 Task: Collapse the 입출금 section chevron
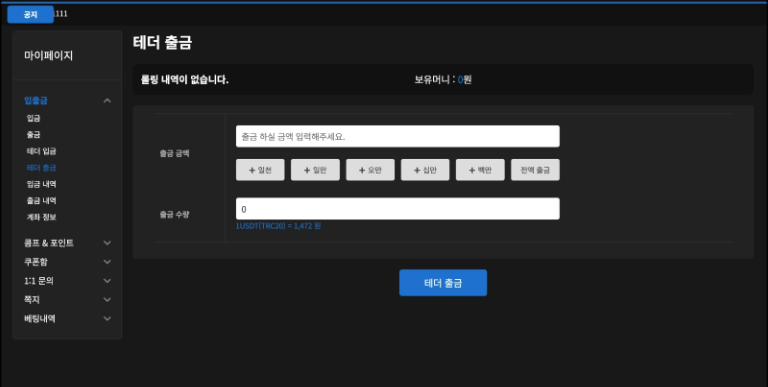107,101
